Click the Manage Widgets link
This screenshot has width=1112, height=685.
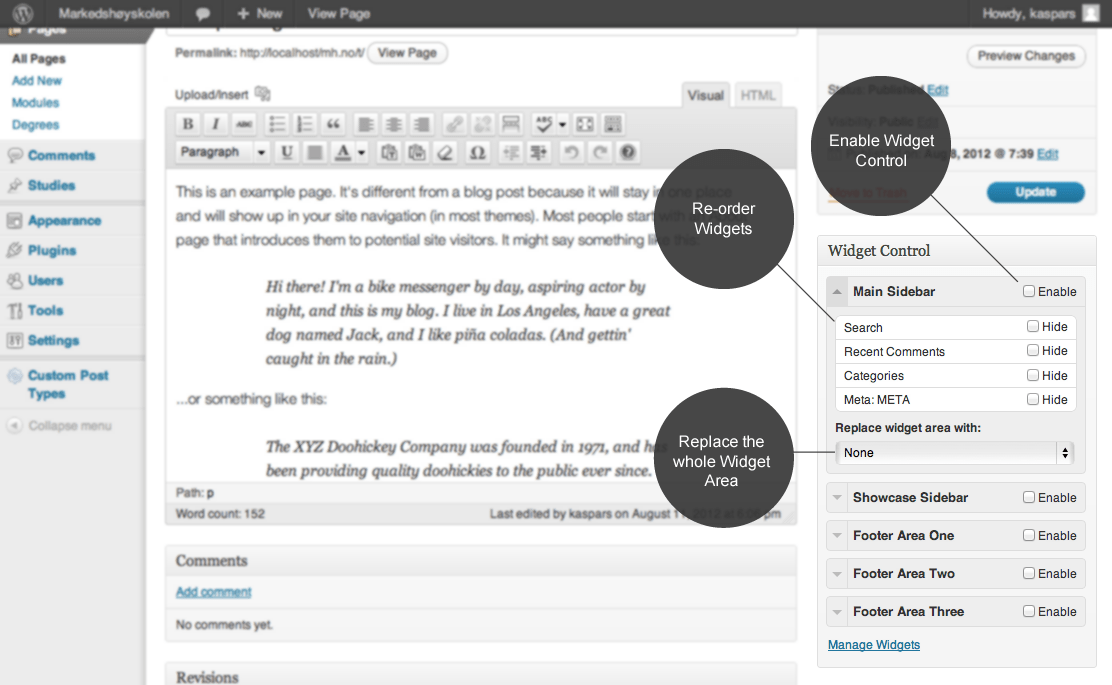pos(873,644)
